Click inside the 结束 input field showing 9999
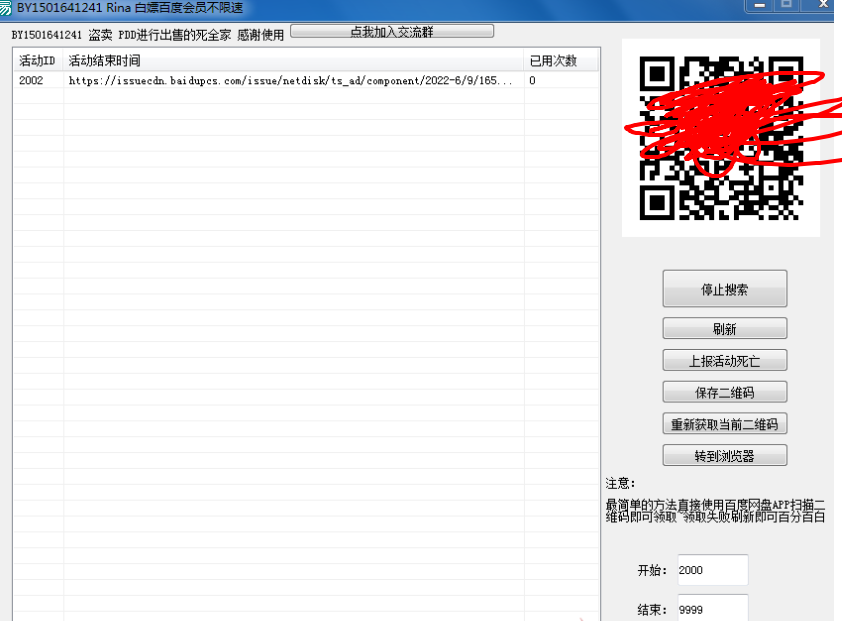842x621 pixels. tap(712, 607)
